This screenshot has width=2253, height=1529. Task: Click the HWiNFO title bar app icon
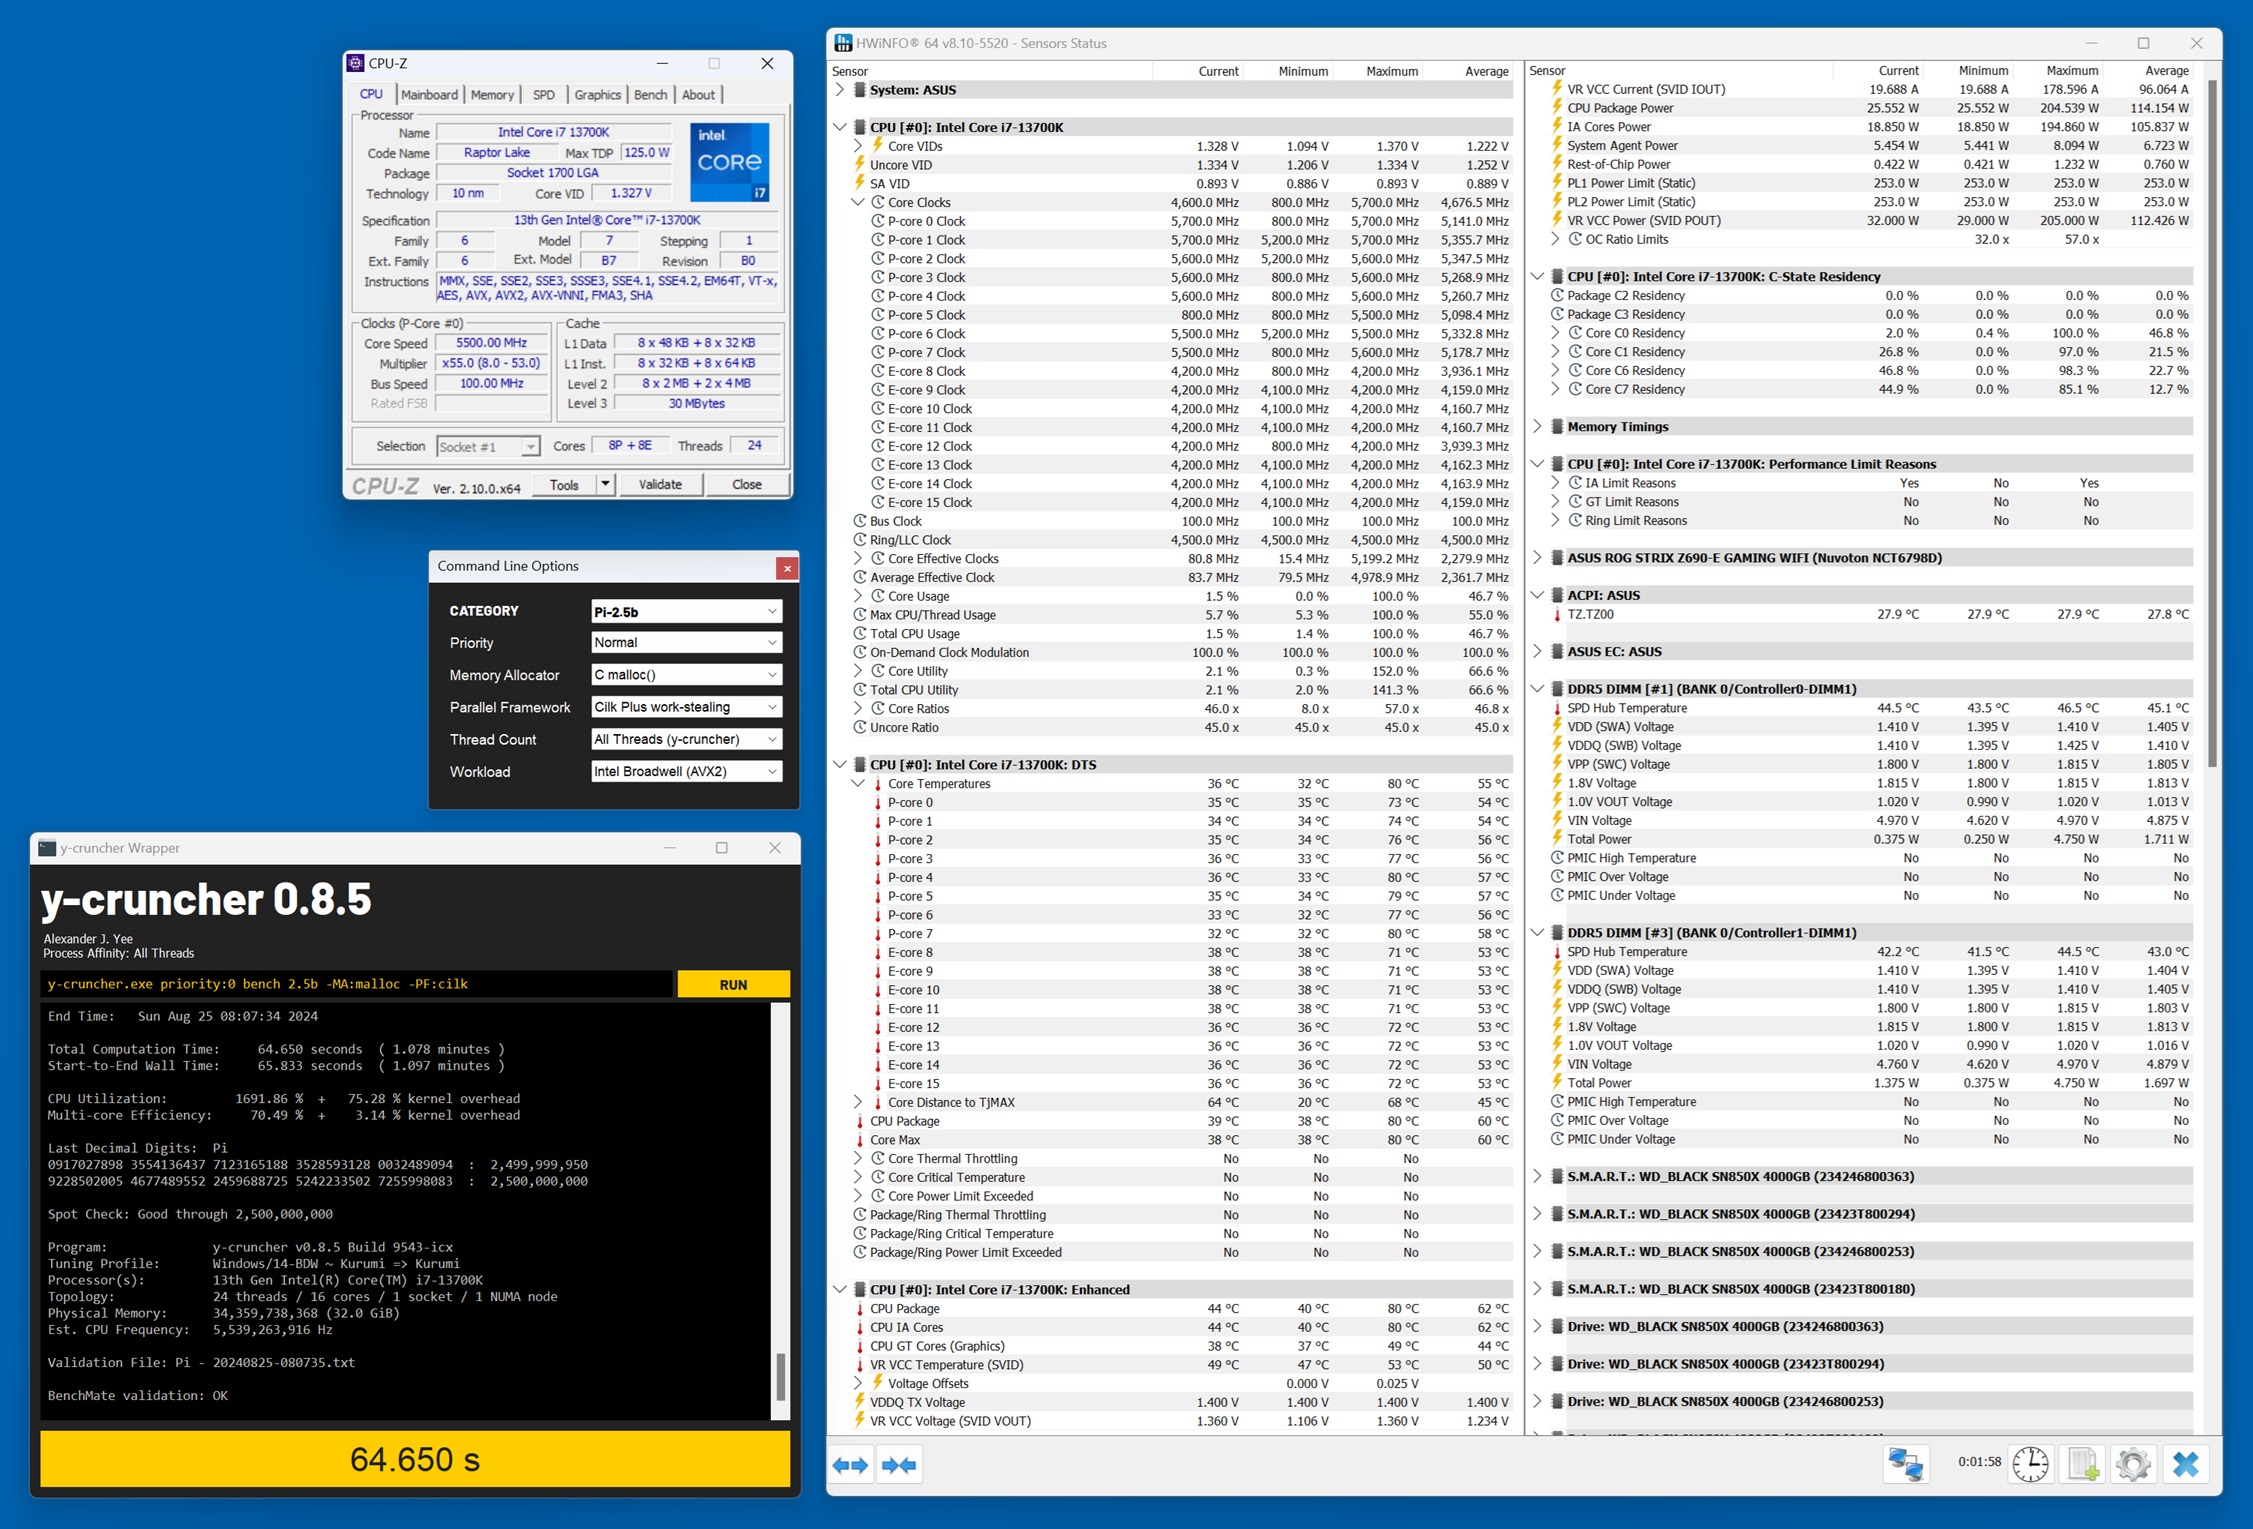pos(843,43)
